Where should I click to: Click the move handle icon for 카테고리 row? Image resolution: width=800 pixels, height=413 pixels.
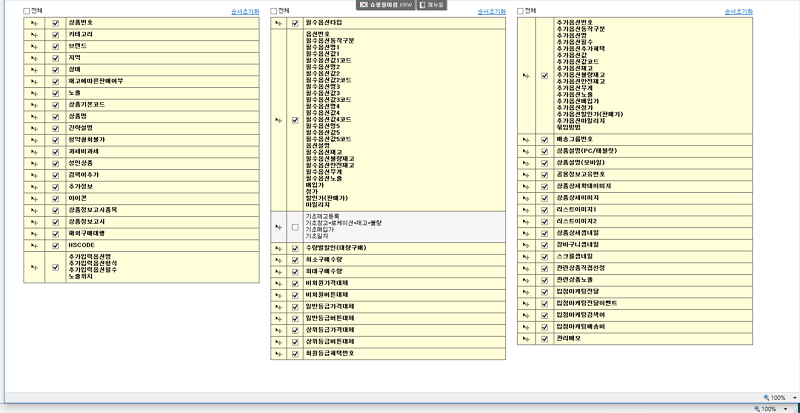35,34
